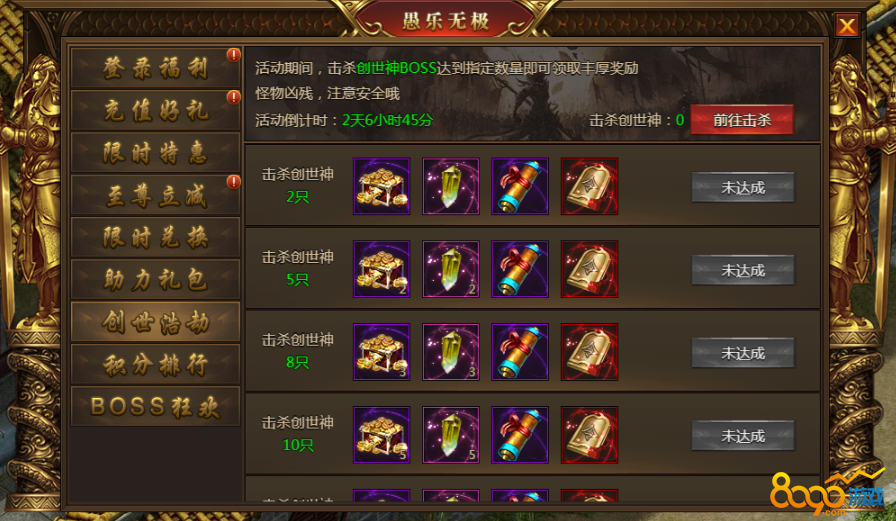
Task: Click gold treasure chest reward in 2只 row
Action: [x=382, y=186]
